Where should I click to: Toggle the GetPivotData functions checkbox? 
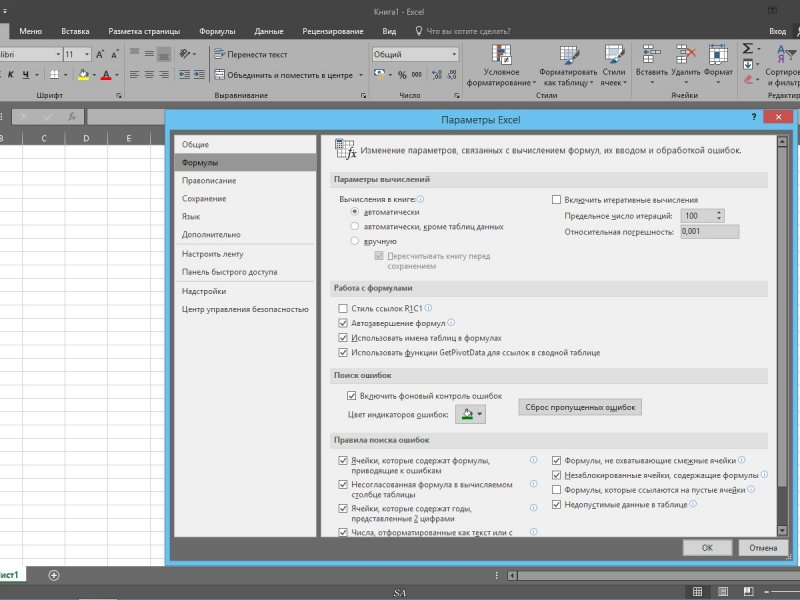(343, 353)
